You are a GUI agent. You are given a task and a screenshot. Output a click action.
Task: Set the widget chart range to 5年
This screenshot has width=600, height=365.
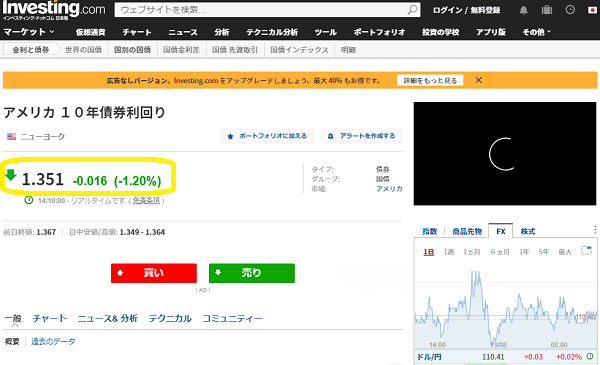pos(543,252)
